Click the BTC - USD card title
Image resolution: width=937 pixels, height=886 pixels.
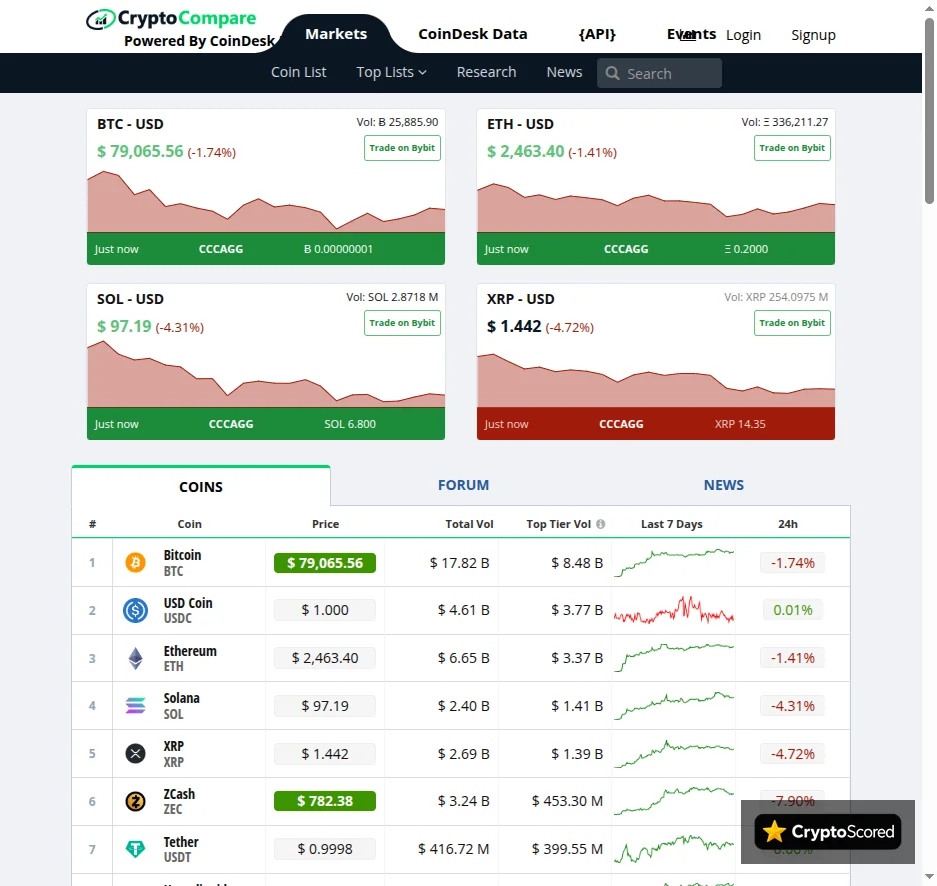pos(130,124)
